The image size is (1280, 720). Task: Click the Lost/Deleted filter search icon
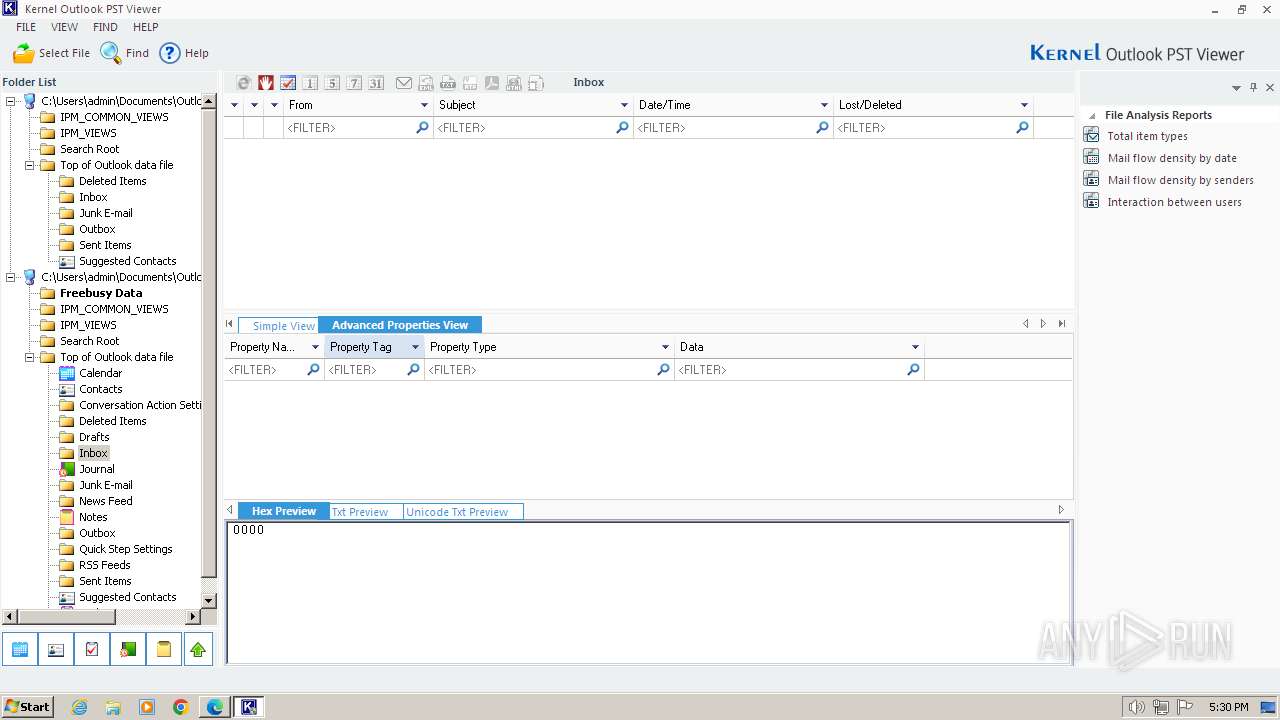point(1022,128)
